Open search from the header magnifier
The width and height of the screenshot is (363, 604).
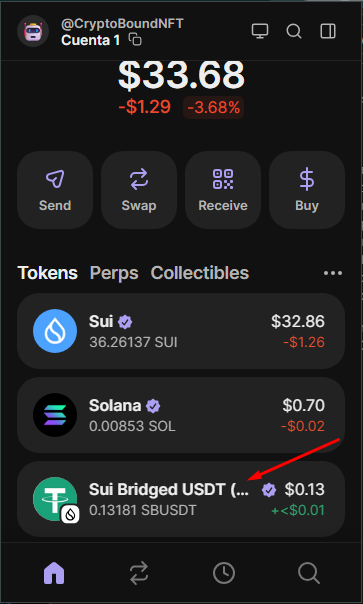[x=294, y=31]
